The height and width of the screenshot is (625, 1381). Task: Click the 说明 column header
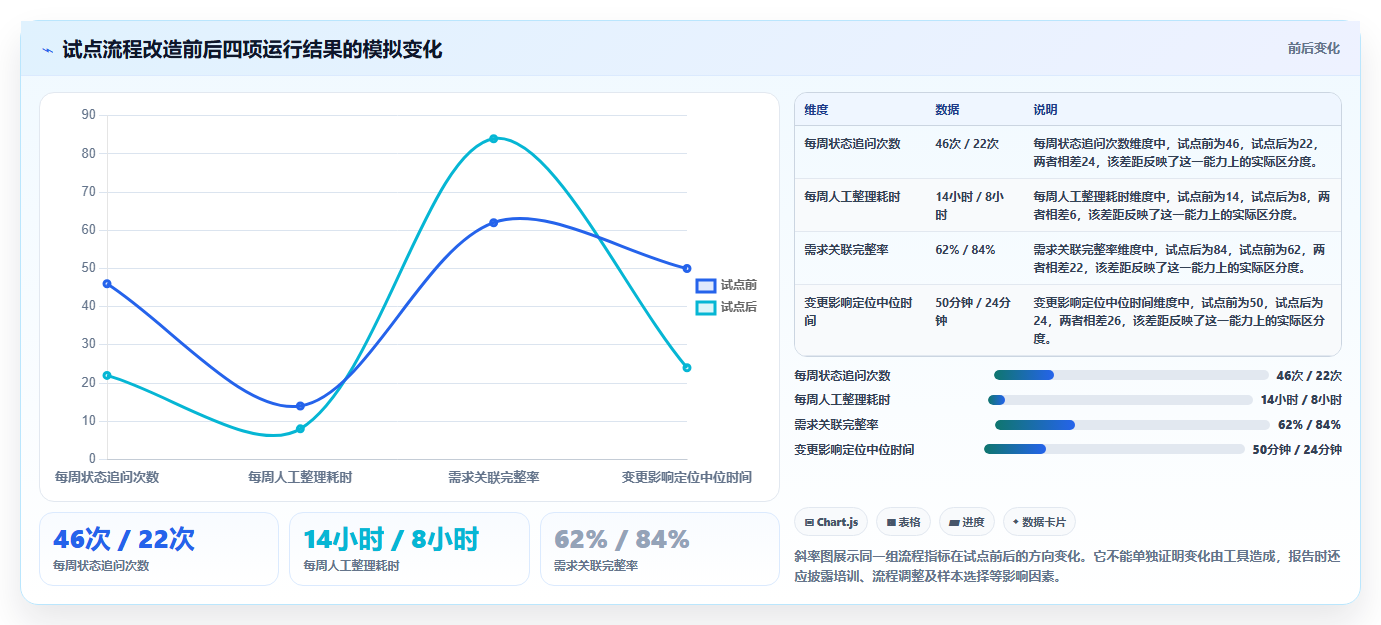(1045, 110)
